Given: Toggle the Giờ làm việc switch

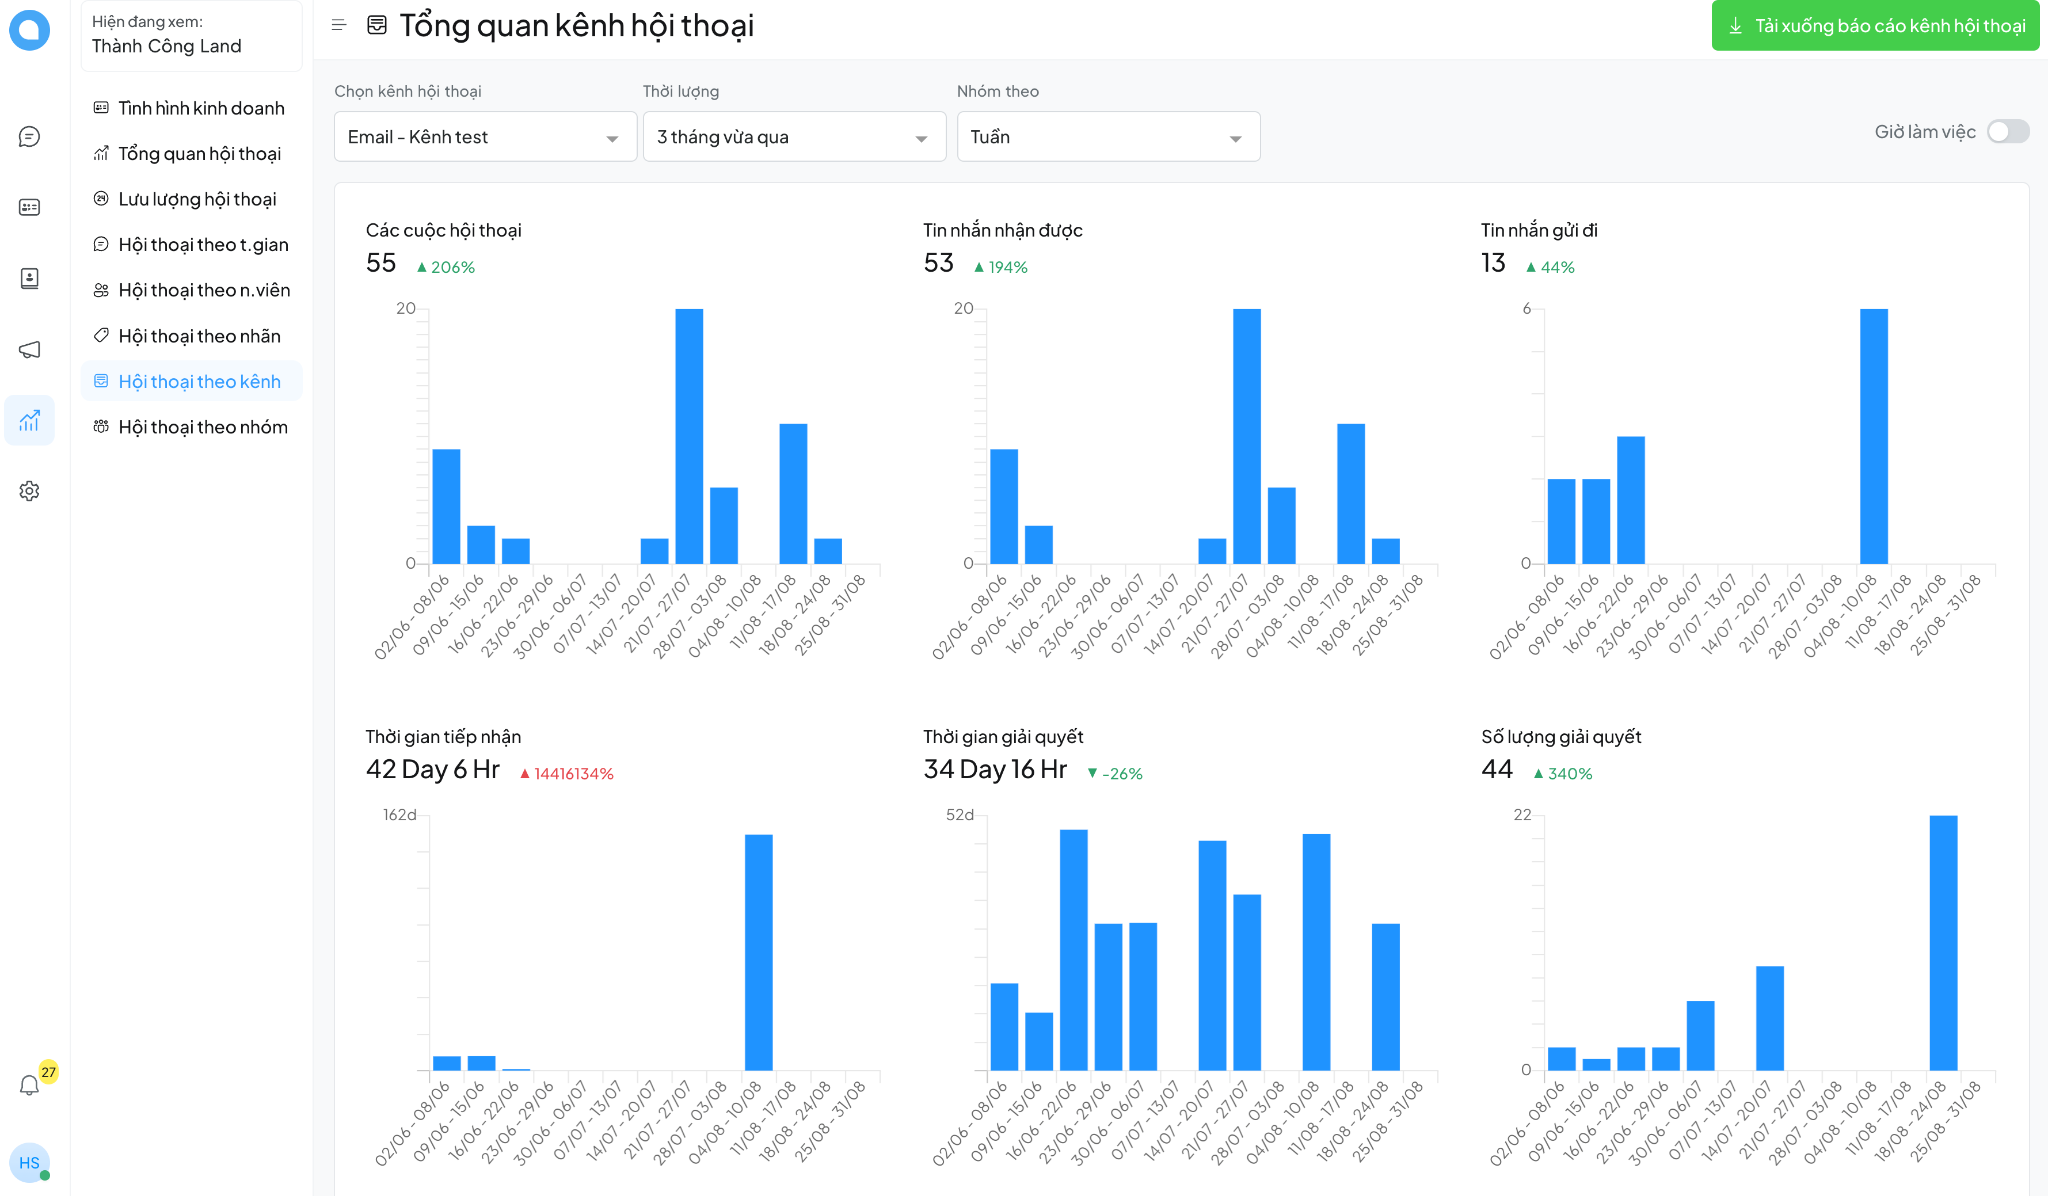Looking at the screenshot, I should click(2007, 132).
